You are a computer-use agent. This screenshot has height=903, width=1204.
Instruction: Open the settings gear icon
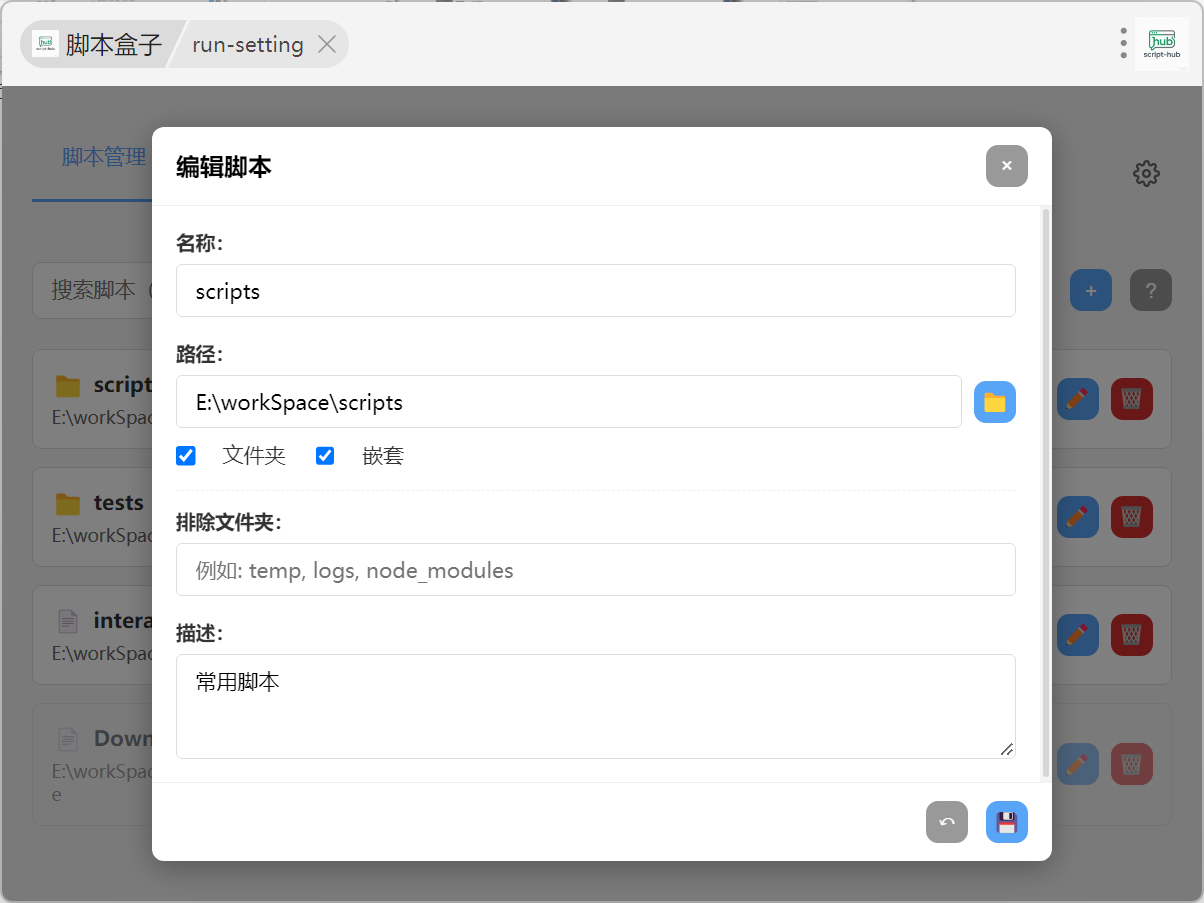(1145, 174)
